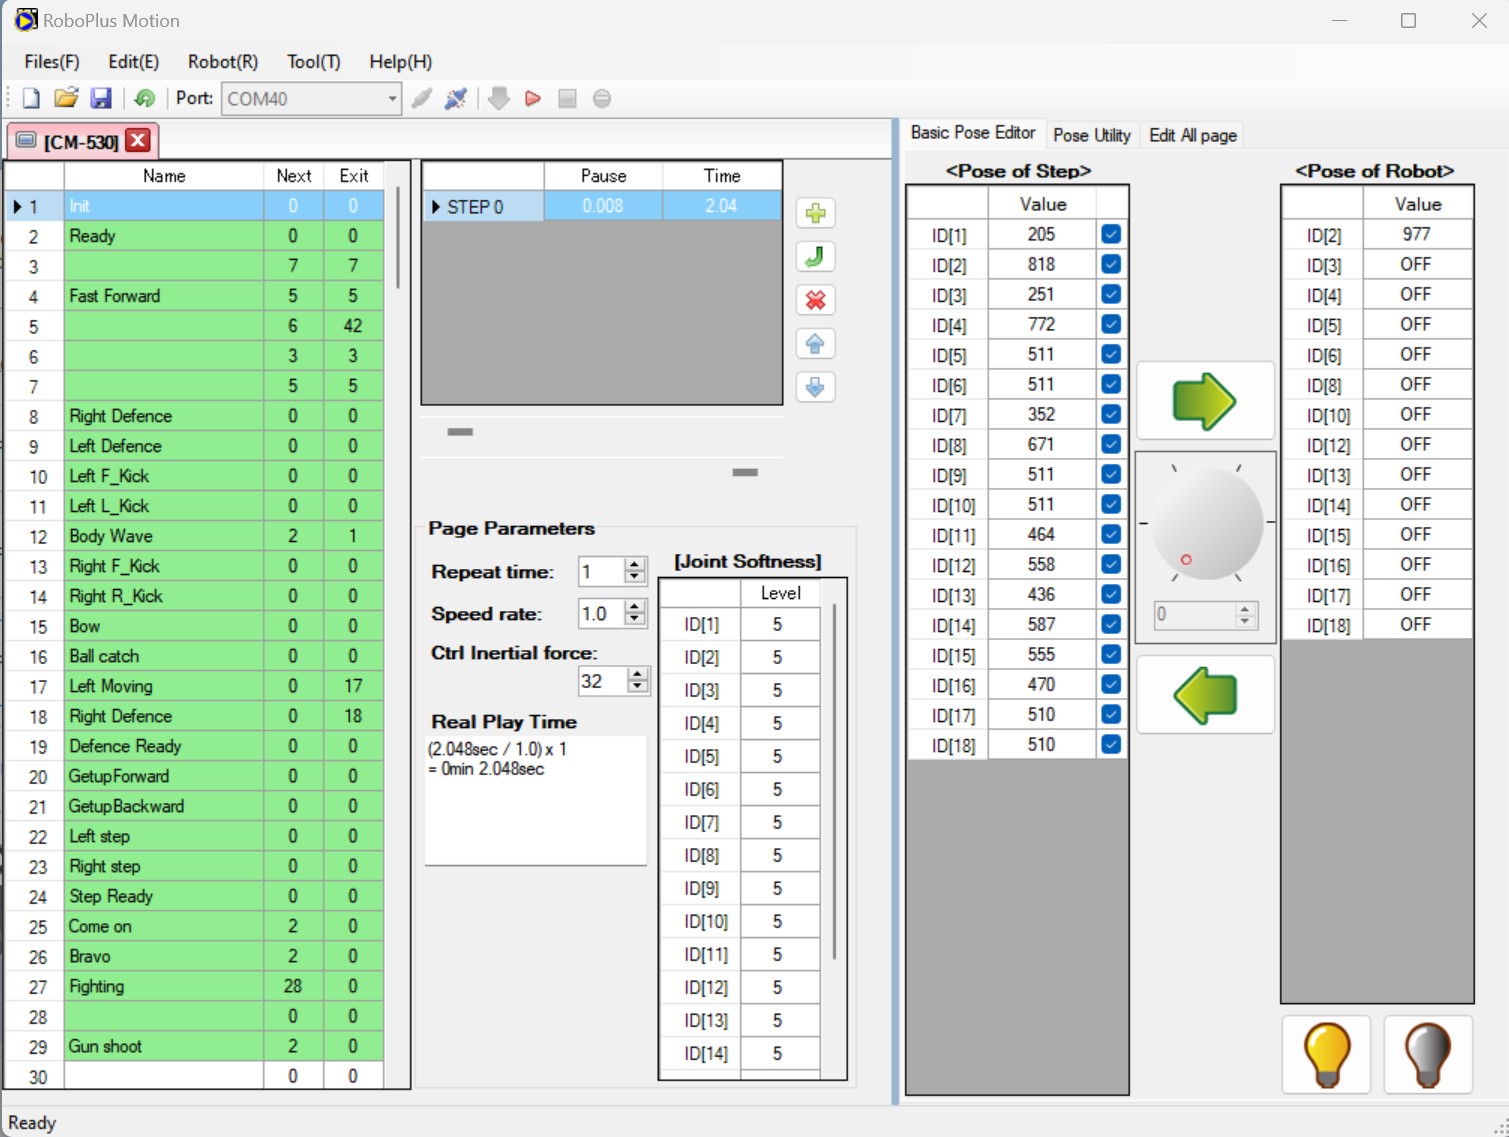Increase Ctrl Inertial force spinner up

click(637, 675)
